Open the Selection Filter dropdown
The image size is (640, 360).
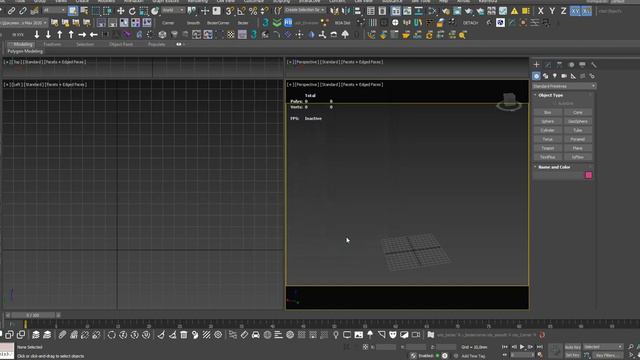coord(53,11)
